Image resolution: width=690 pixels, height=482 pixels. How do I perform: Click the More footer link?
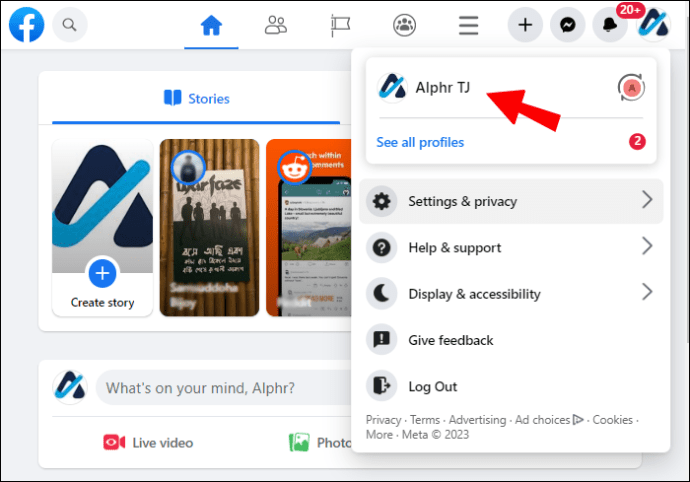pyautogui.click(x=379, y=435)
